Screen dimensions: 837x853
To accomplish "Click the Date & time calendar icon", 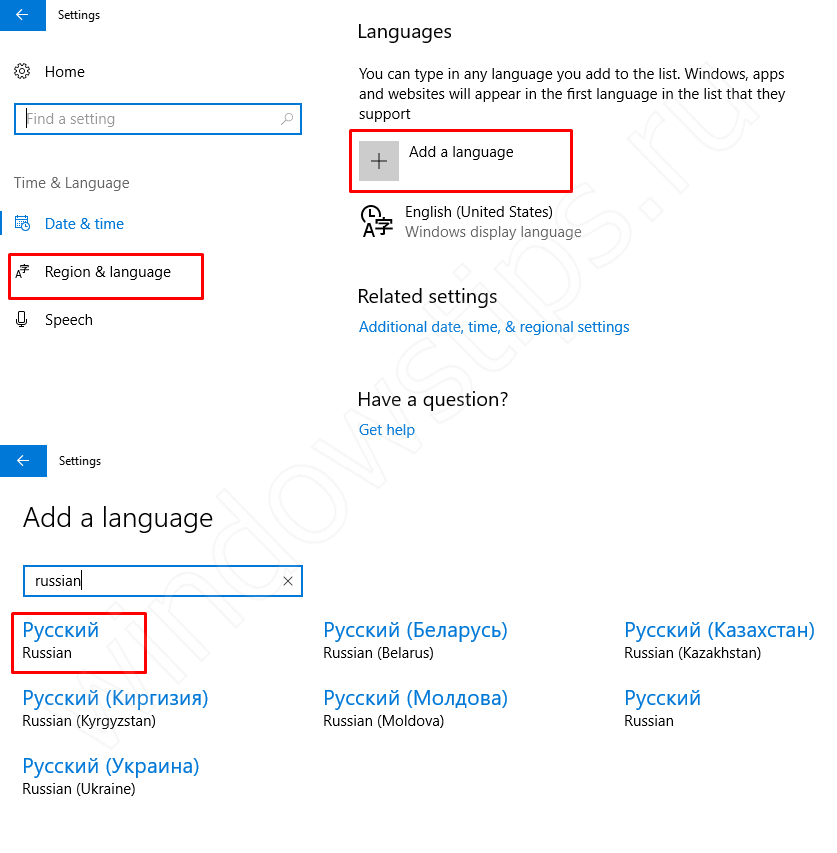I will coord(22,224).
